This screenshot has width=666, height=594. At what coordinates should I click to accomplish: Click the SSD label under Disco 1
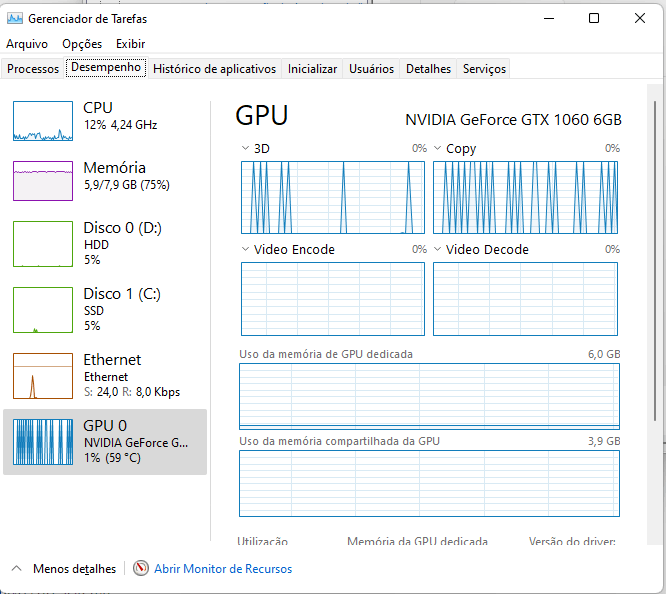94,311
